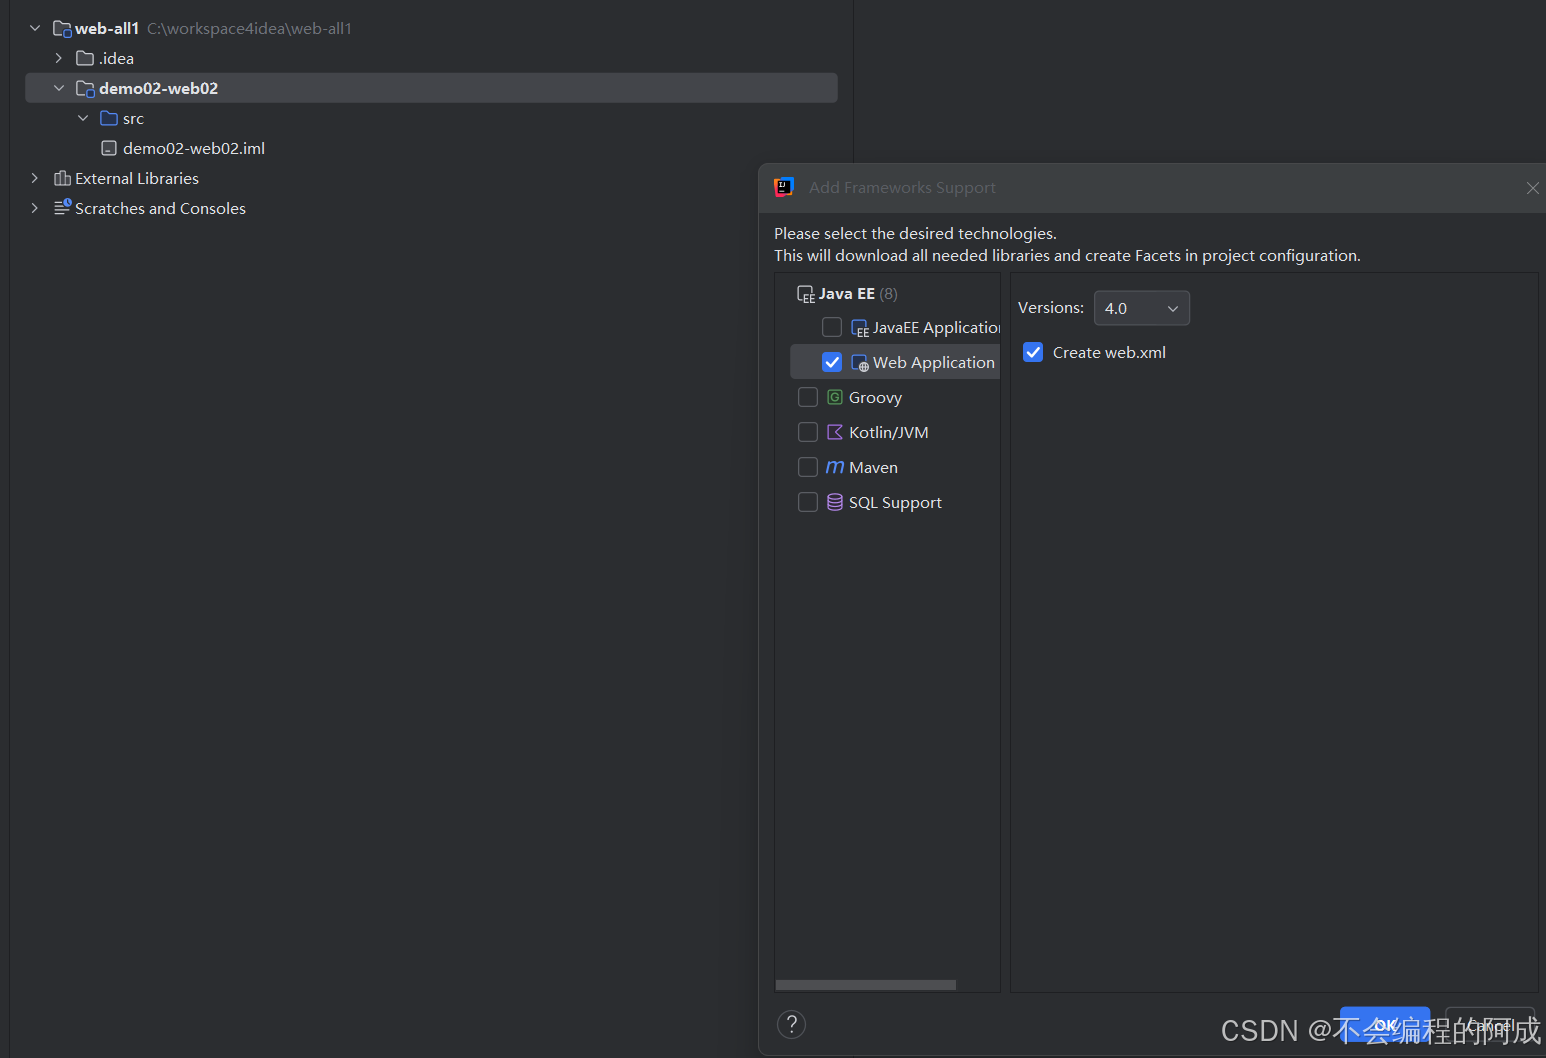Enable the Maven checkbox
Image resolution: width=1546 pixels, height=1058 pixels.
(808, 467)
